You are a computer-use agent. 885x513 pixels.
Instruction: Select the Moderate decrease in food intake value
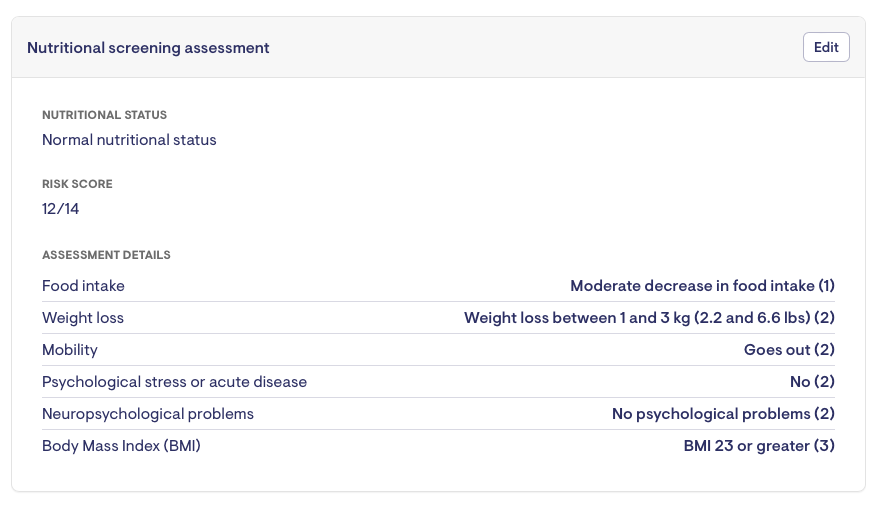pyautogui.click(x=702, y=286)
